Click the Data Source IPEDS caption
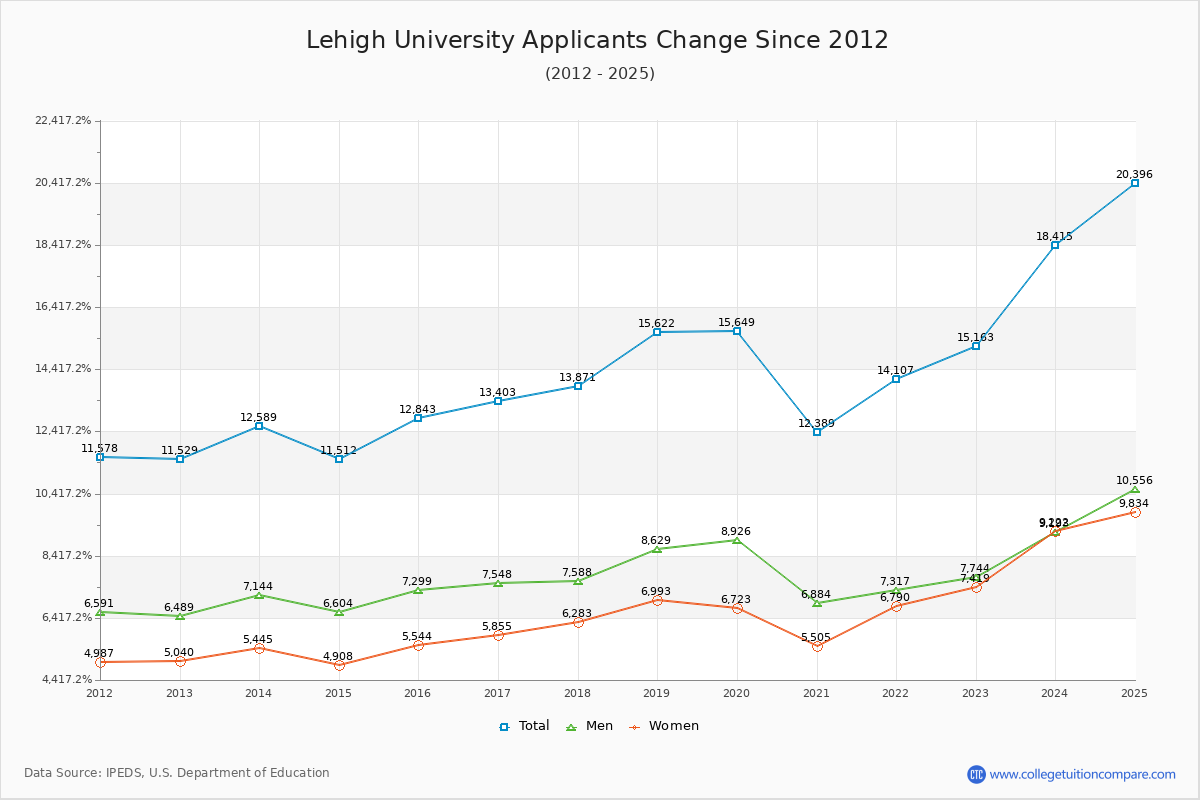This screenshot has height=800, width=1200. pos(177,773)
